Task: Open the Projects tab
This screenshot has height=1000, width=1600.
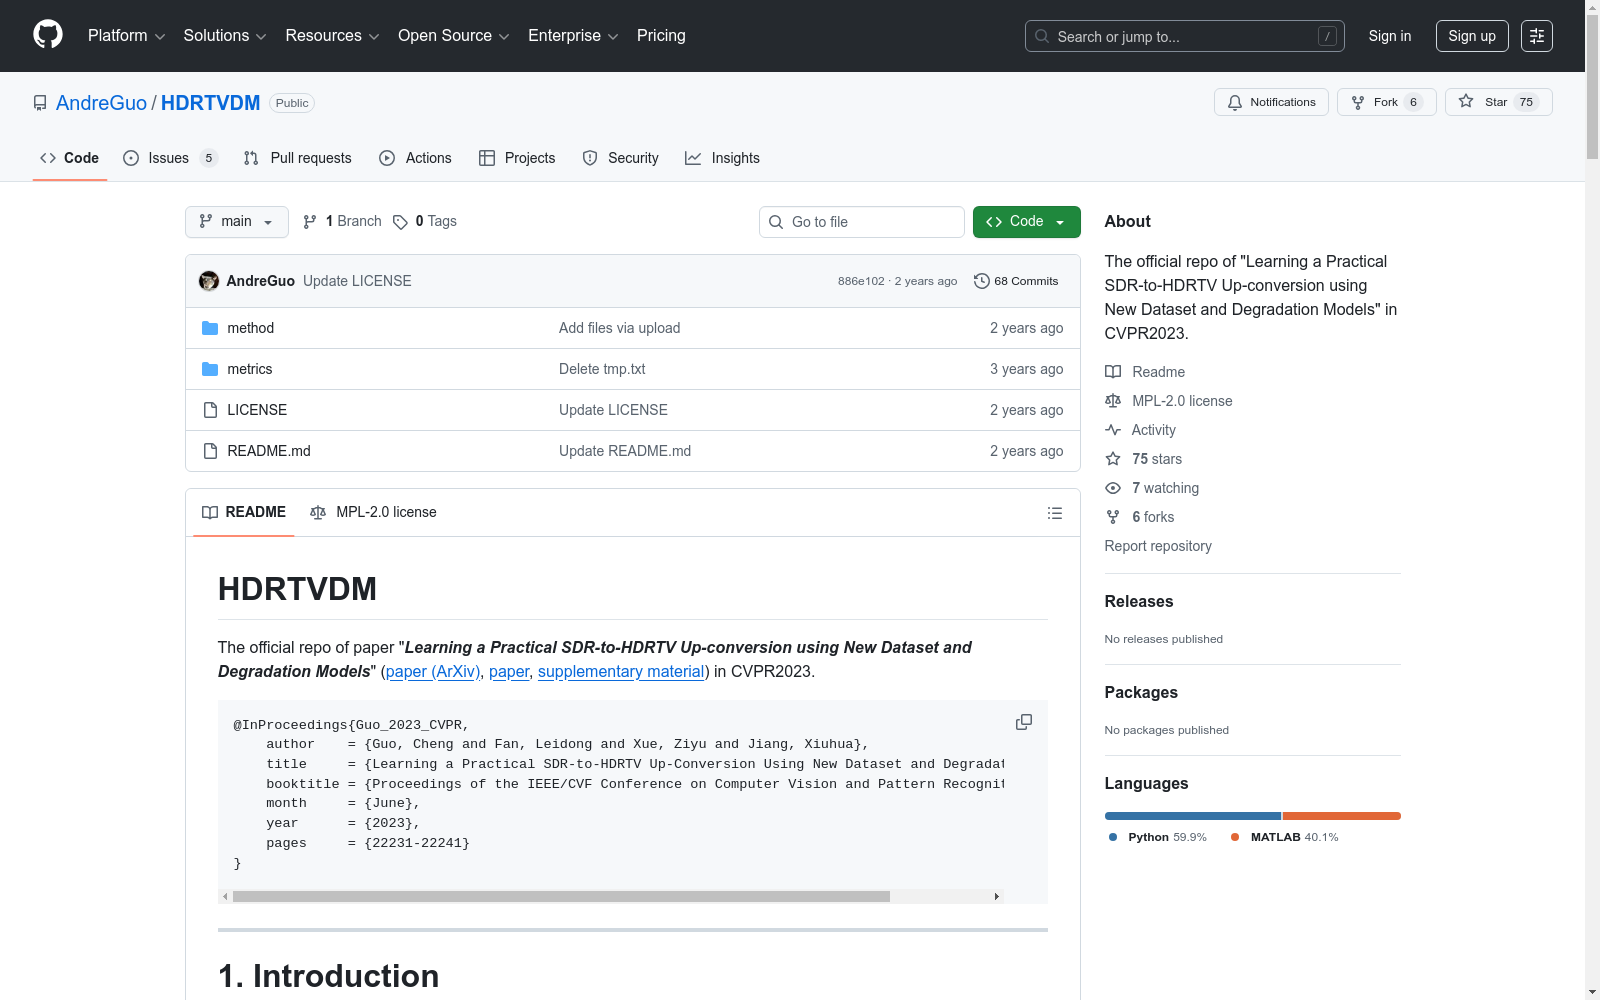Action: [517, 158]
